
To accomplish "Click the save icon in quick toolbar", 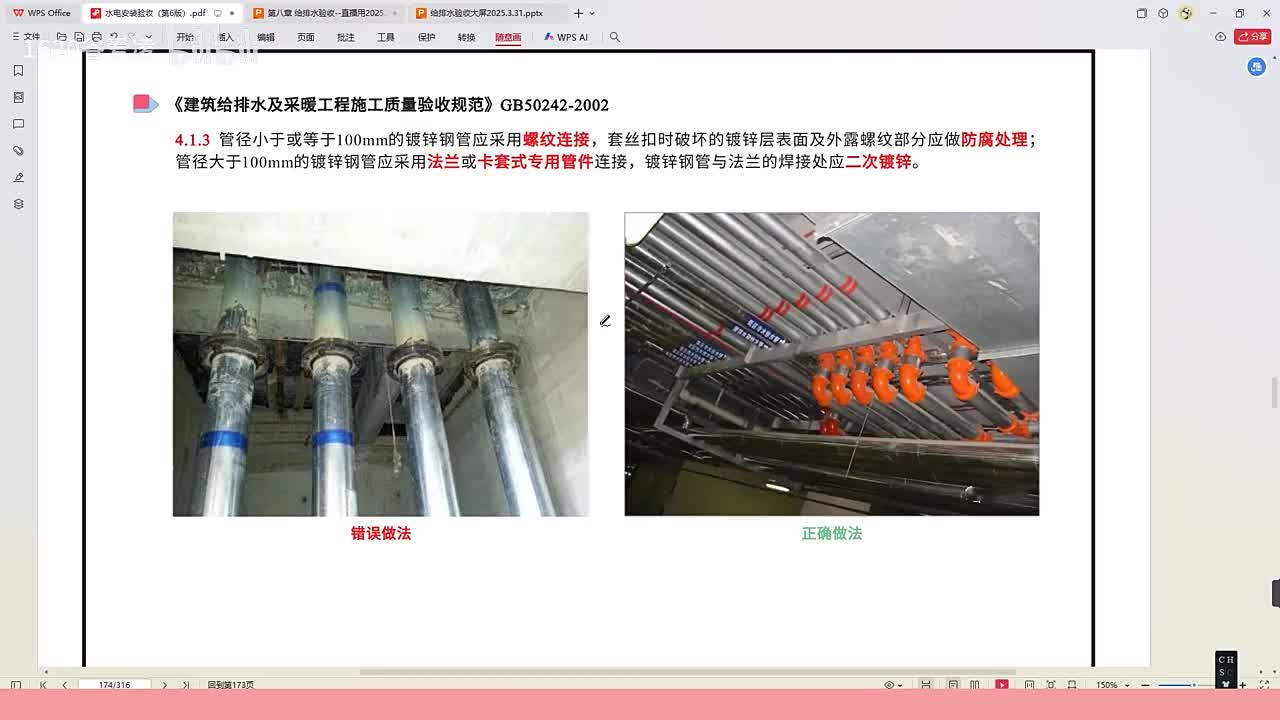I will [x=79, y=37].
